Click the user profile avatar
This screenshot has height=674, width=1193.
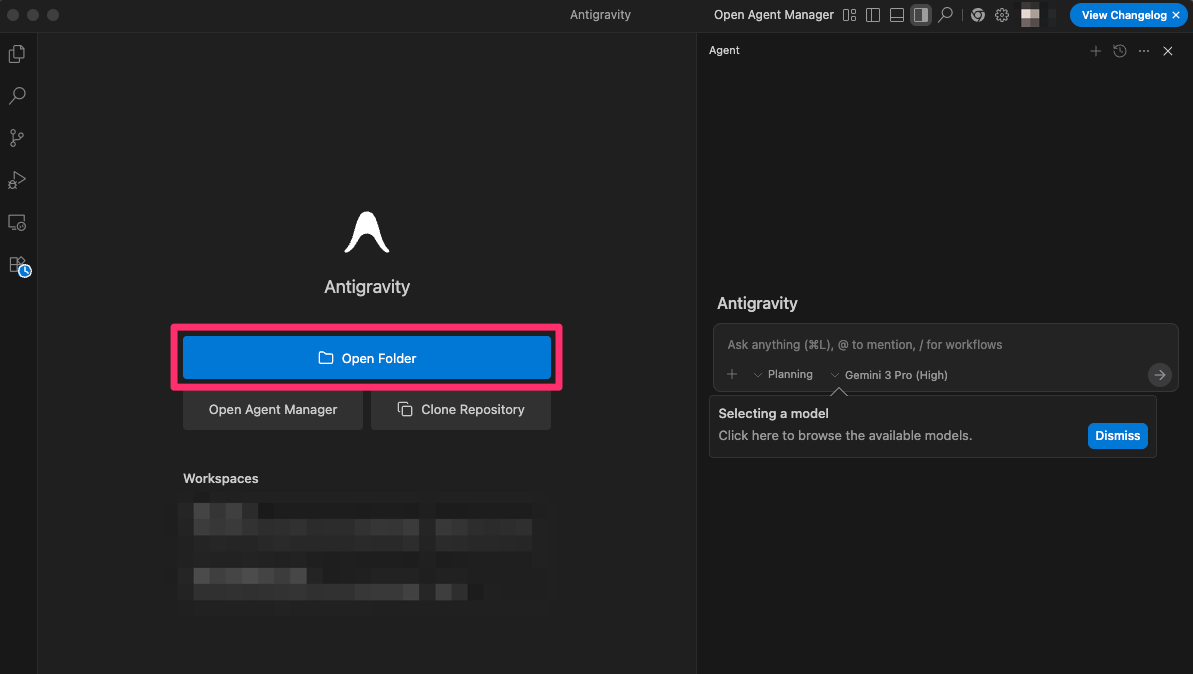coord(1030,15)
